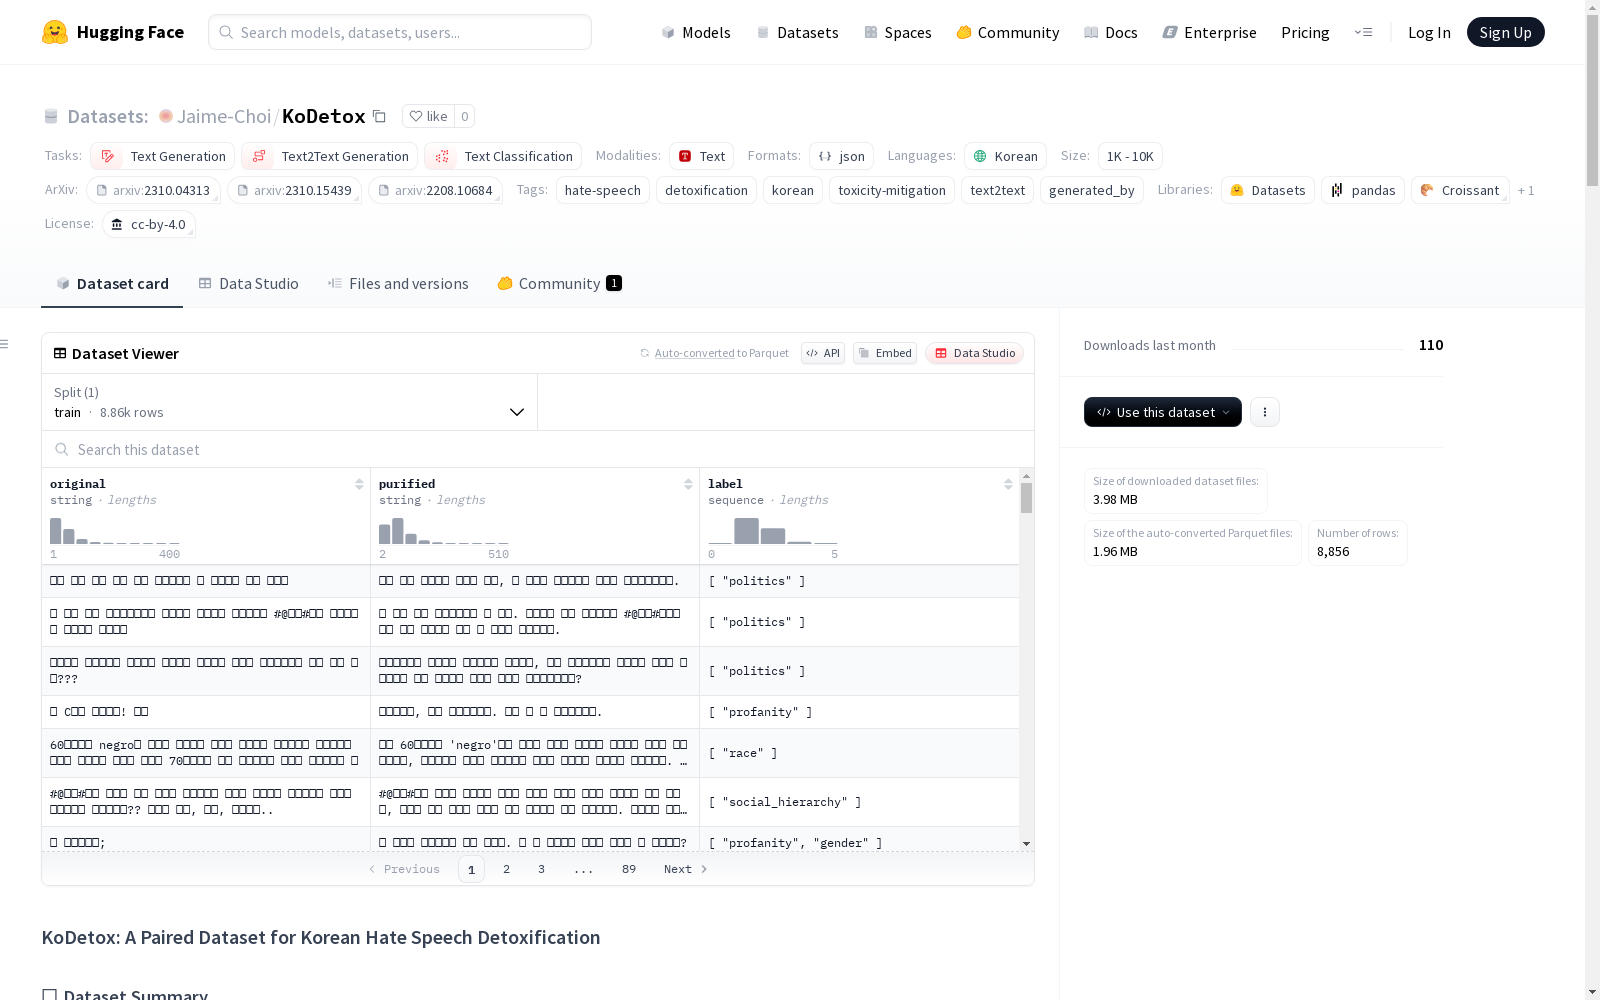Open the Jaime-Choi profile link
1600x1000 pixels.
[x=224, y=116]
